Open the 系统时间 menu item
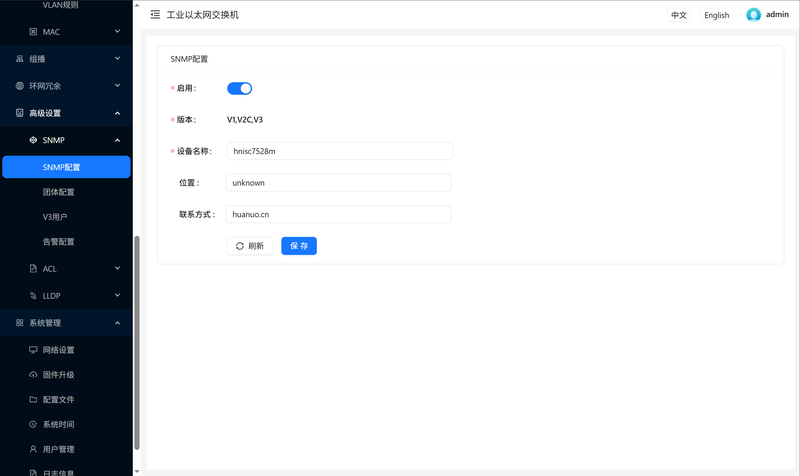This screenshot has height=476, width=800. click(x=66, y=424)
